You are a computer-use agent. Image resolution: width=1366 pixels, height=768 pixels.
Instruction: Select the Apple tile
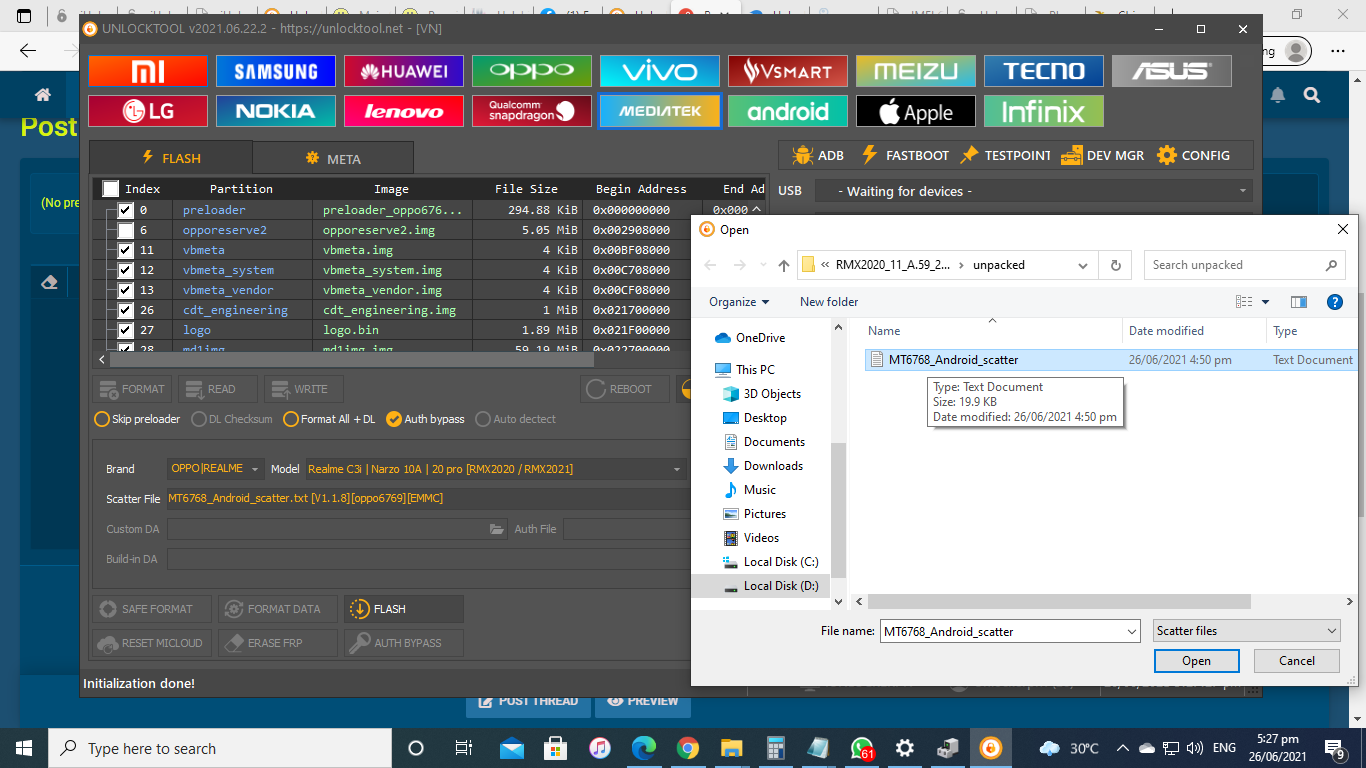[916, 111]
